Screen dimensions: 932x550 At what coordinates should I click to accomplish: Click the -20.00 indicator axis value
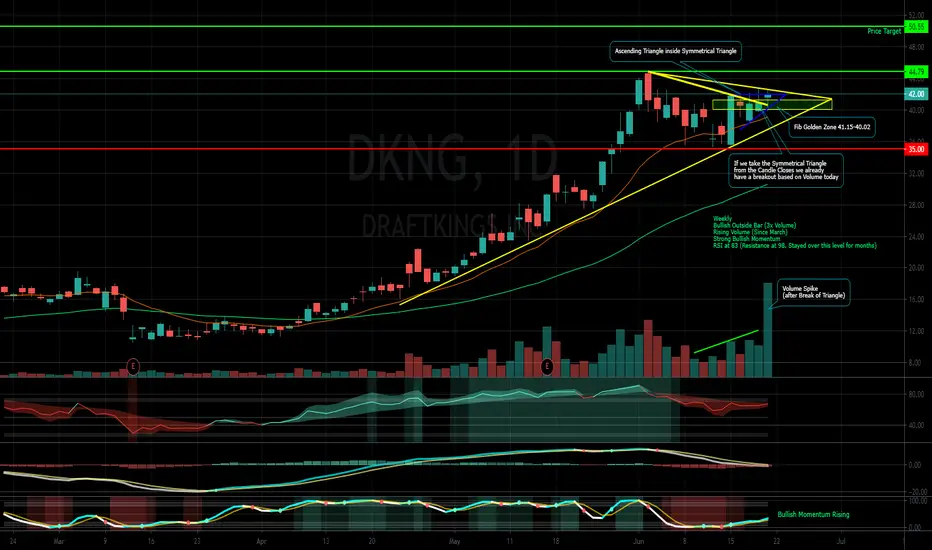click(x=917, y=492)
